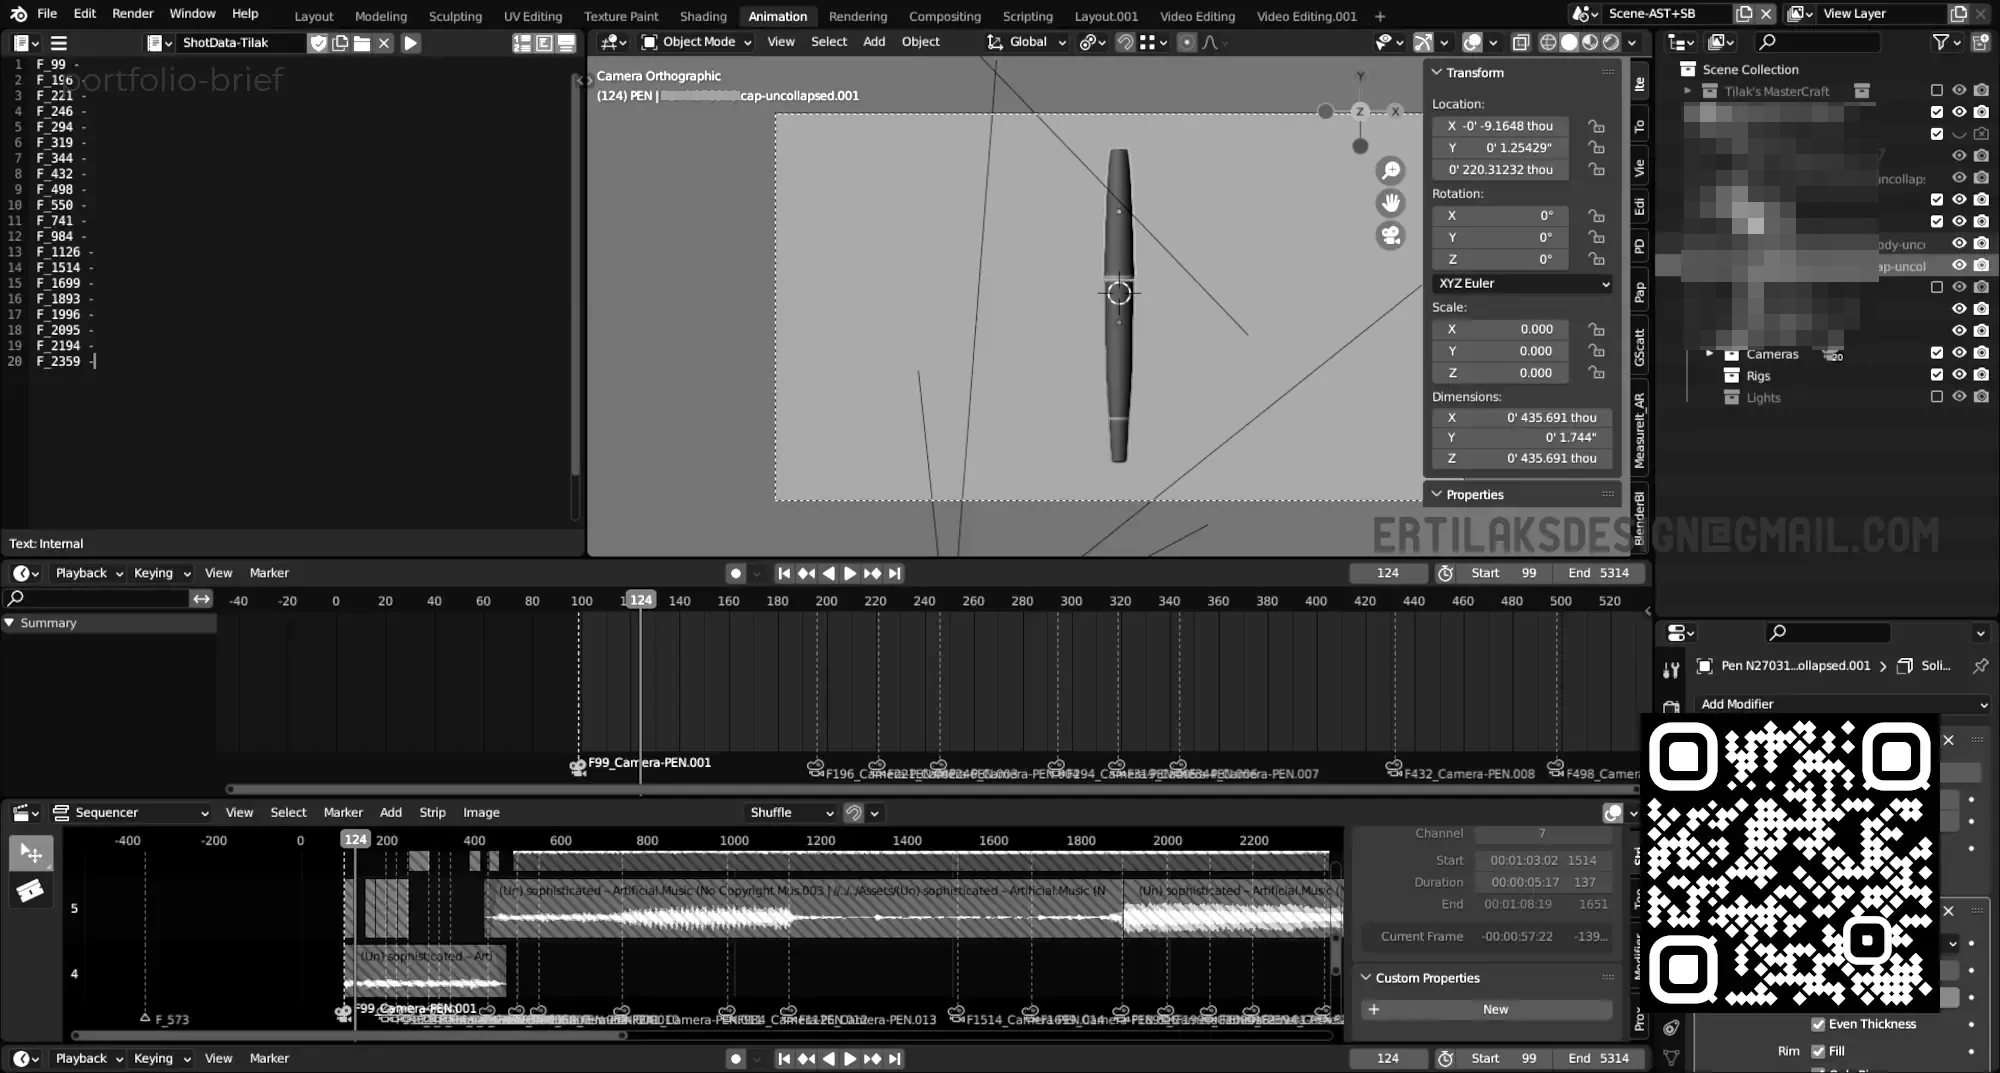Click New under Custom Properties

pyautogui.click(x=1494, y=1009)
